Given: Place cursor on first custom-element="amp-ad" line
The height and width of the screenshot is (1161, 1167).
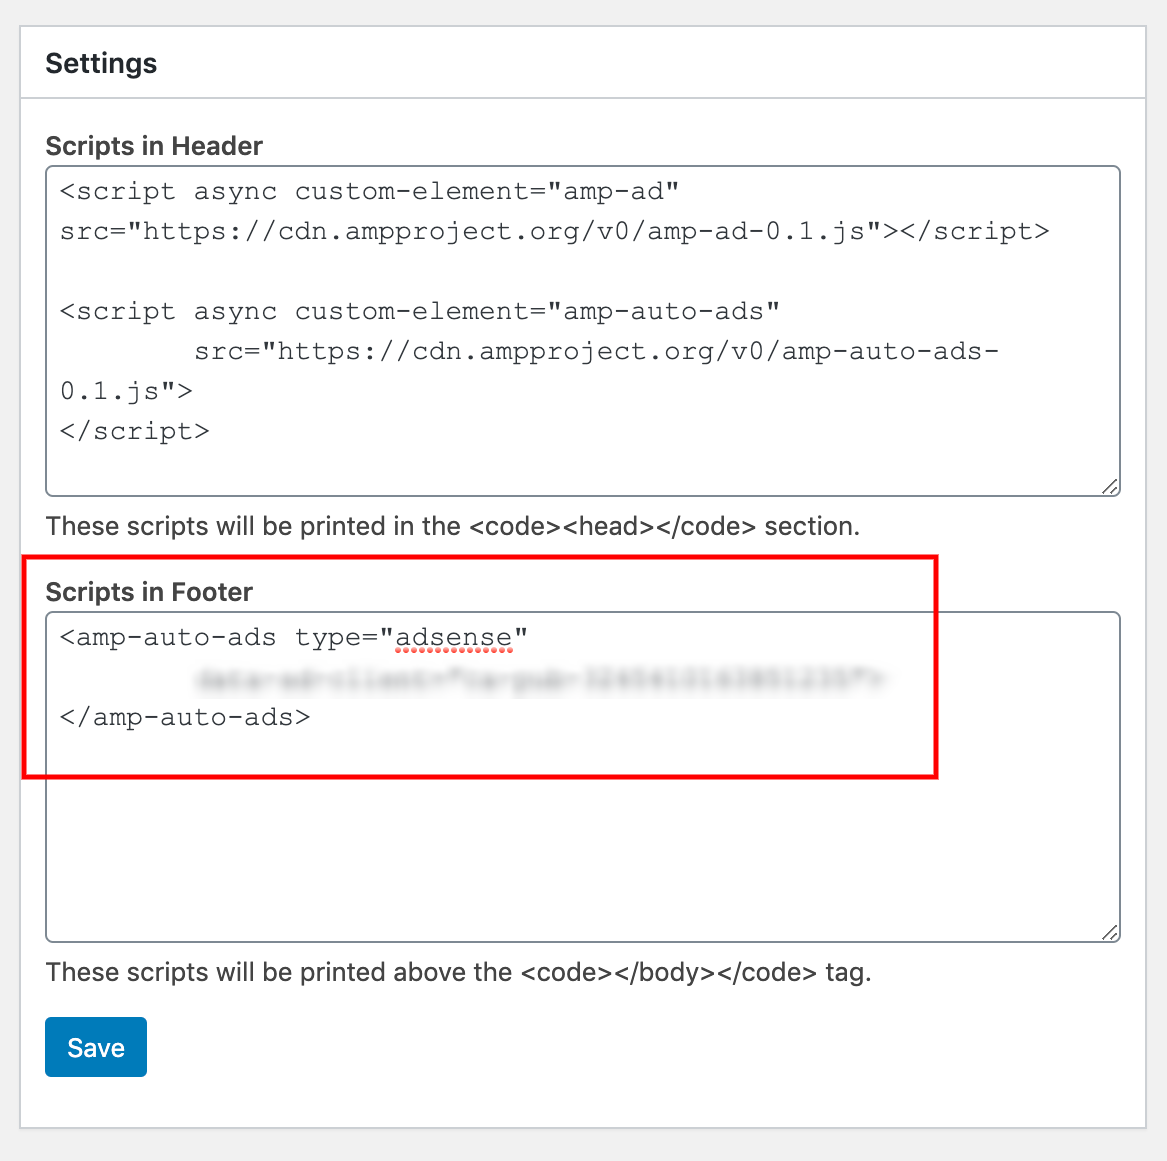Looking at the screenshot, I should [369, 191].
